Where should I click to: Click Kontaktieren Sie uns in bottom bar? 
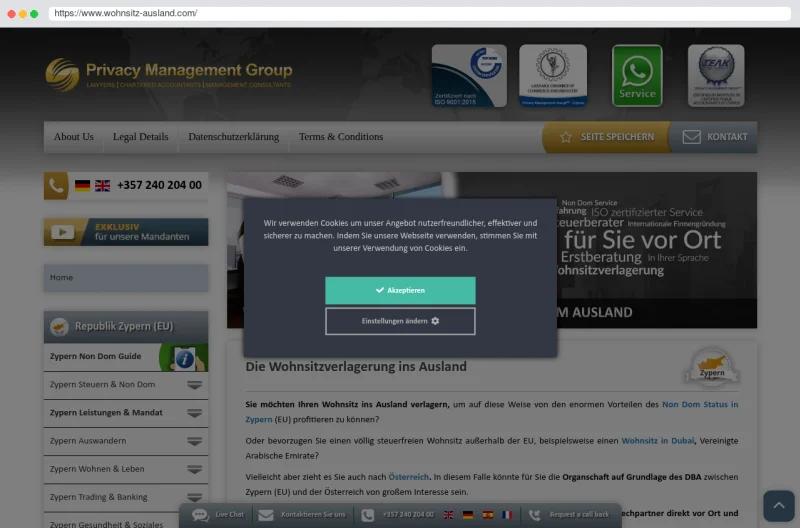point(313,515)
